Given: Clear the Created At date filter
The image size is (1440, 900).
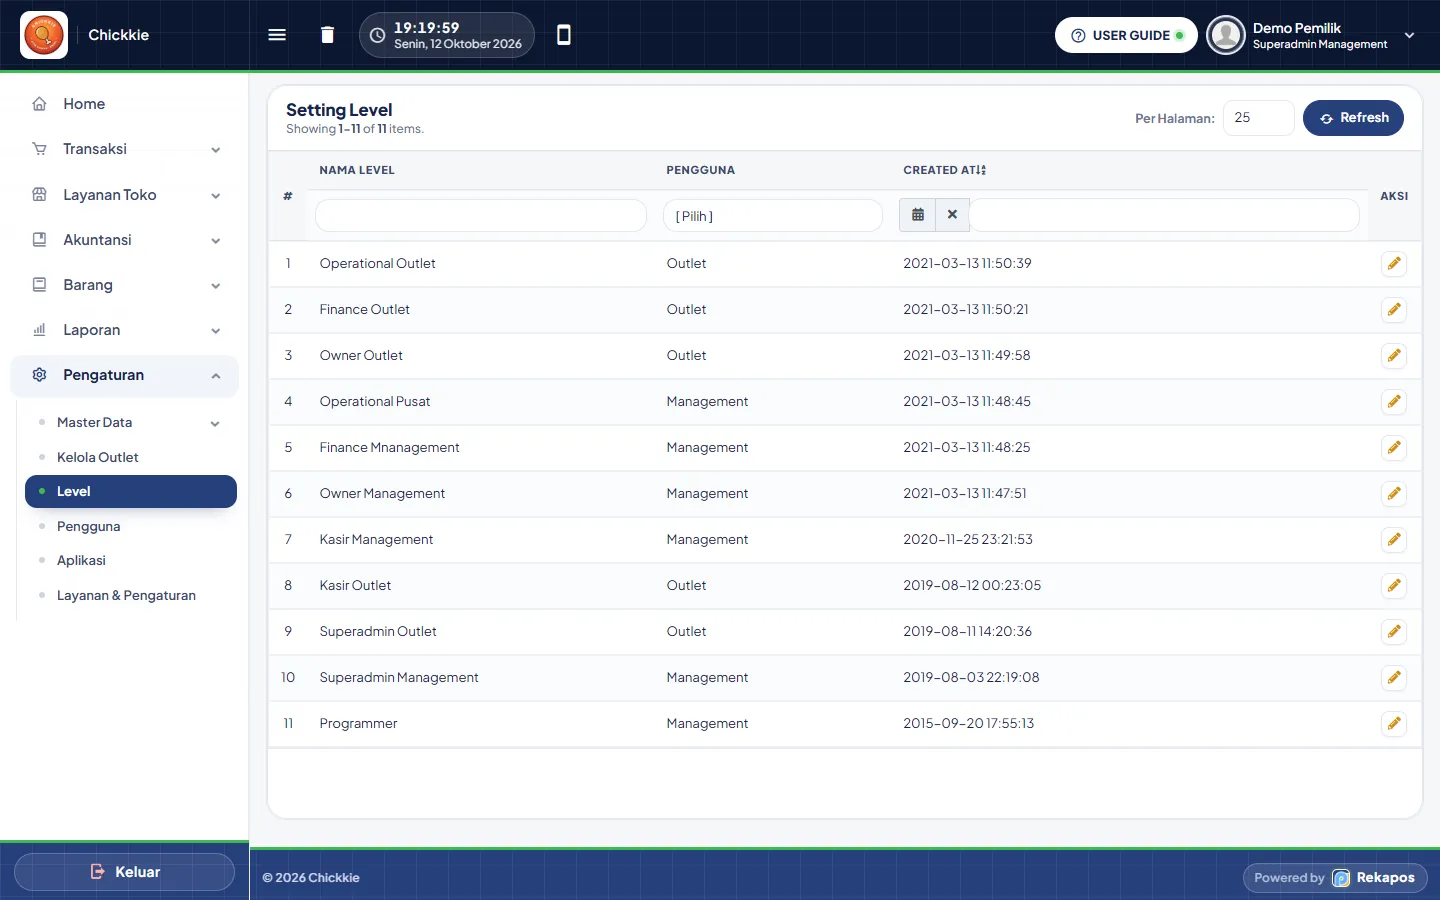Looking at the screenshot, I should 952,215.
